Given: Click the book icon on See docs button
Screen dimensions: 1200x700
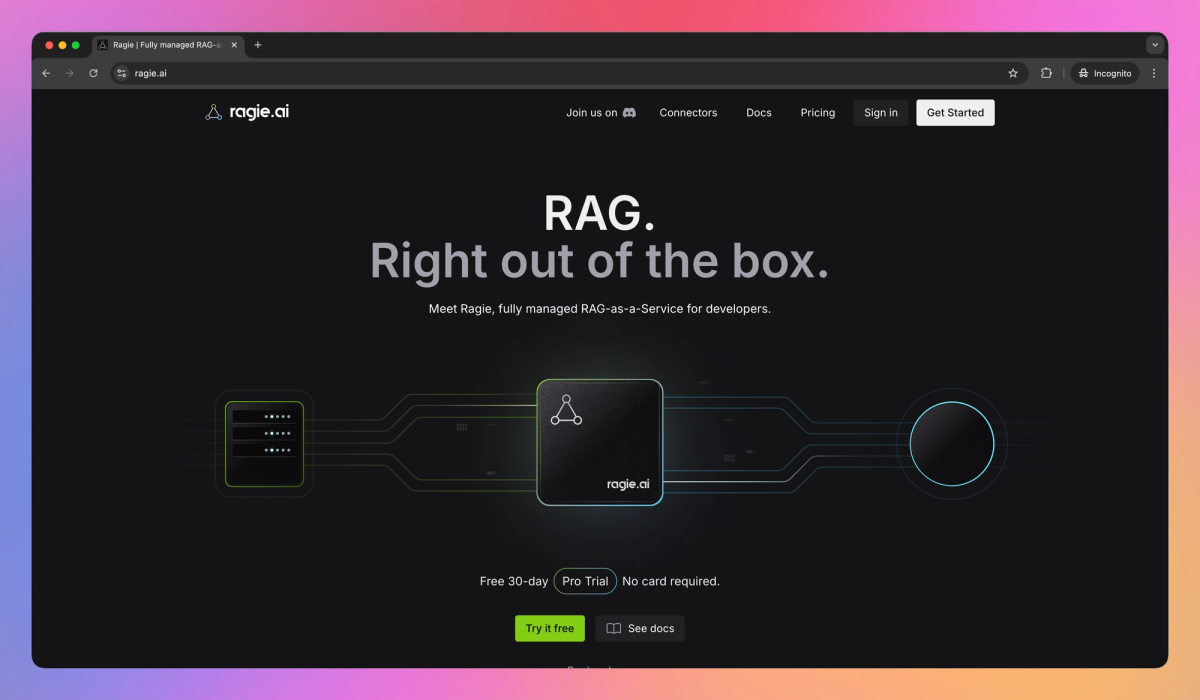Looking at the screenshot, I should click(x=613, y=628).
